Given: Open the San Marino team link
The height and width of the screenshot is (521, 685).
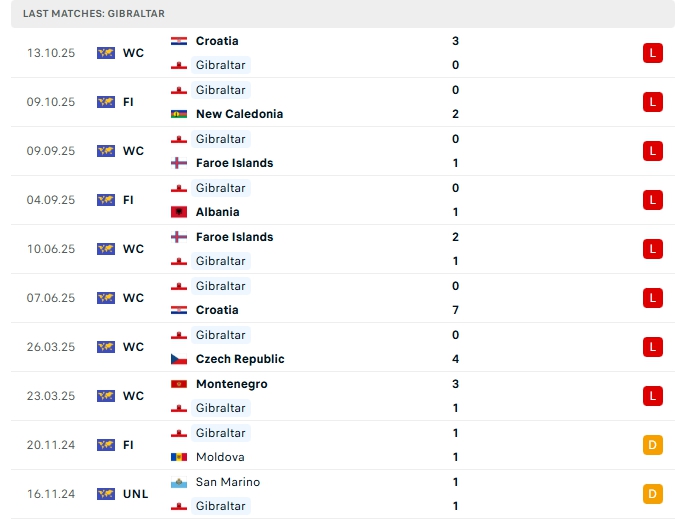Looking at the screenshot, I should pos(228,482).
